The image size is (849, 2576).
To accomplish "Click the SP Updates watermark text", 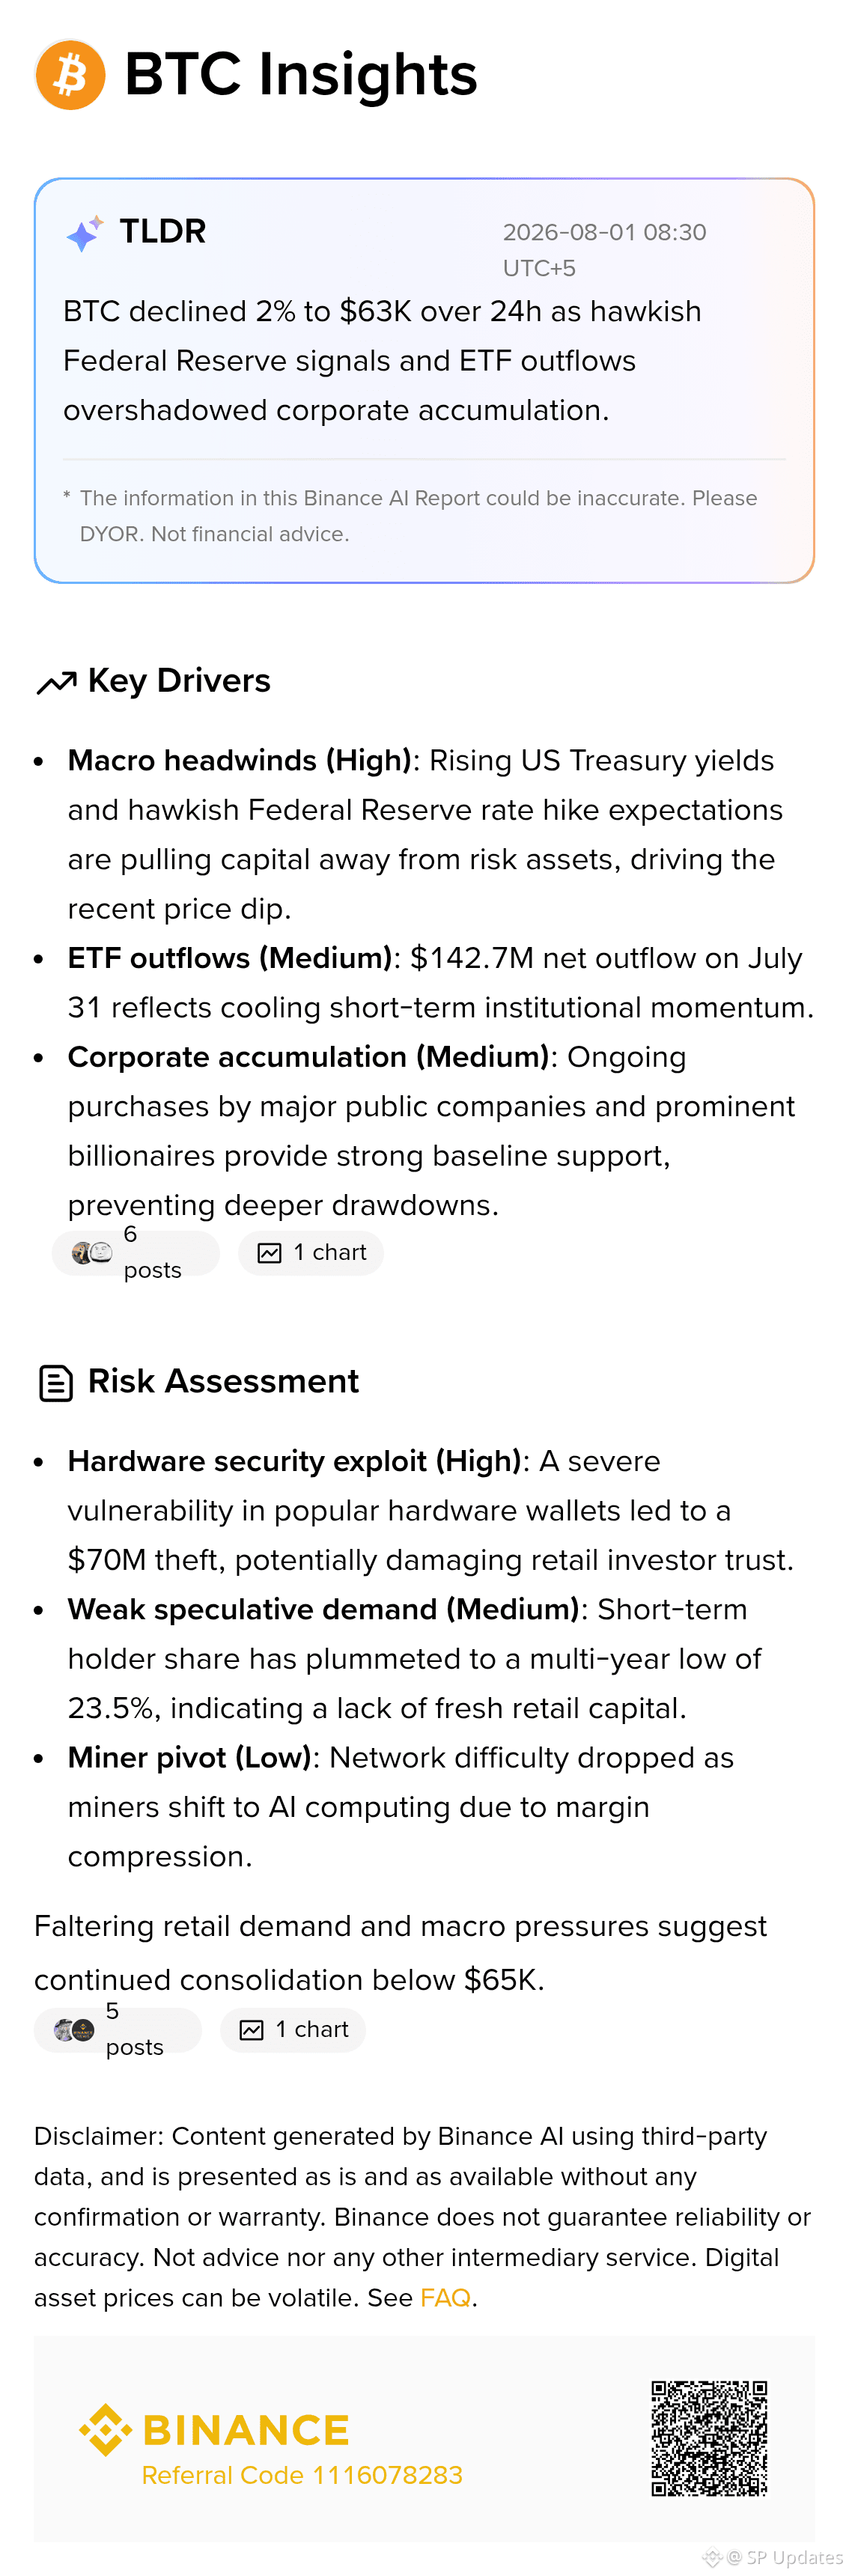I will click(784, 2558).
